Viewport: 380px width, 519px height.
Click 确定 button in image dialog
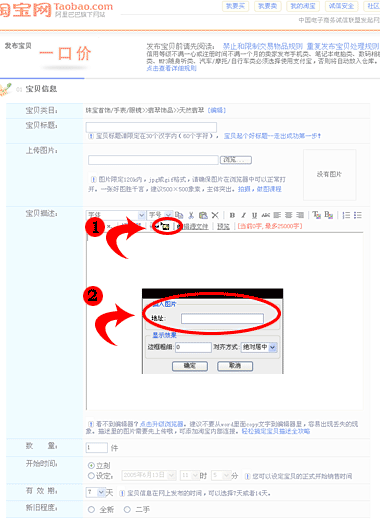190,366
